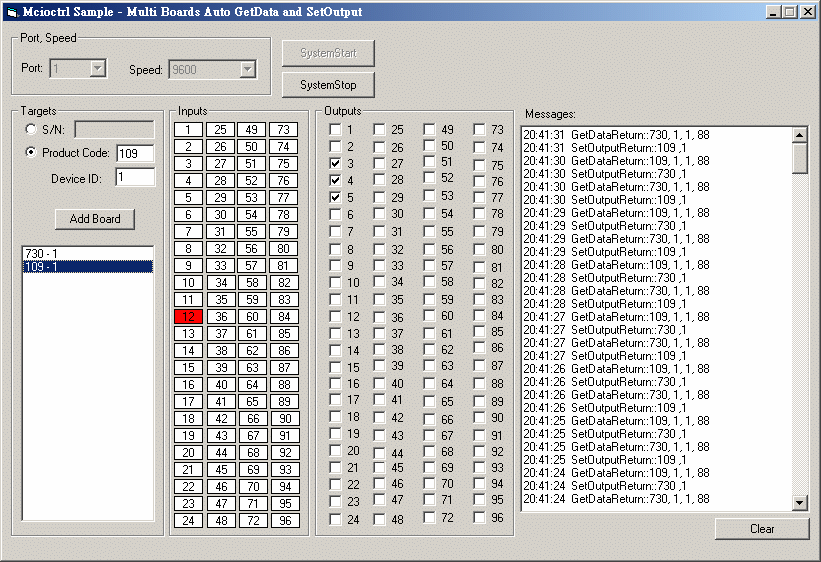Click the red input indicator 12
The height and width of the screenshot is (562, 821).
point(188,317)
